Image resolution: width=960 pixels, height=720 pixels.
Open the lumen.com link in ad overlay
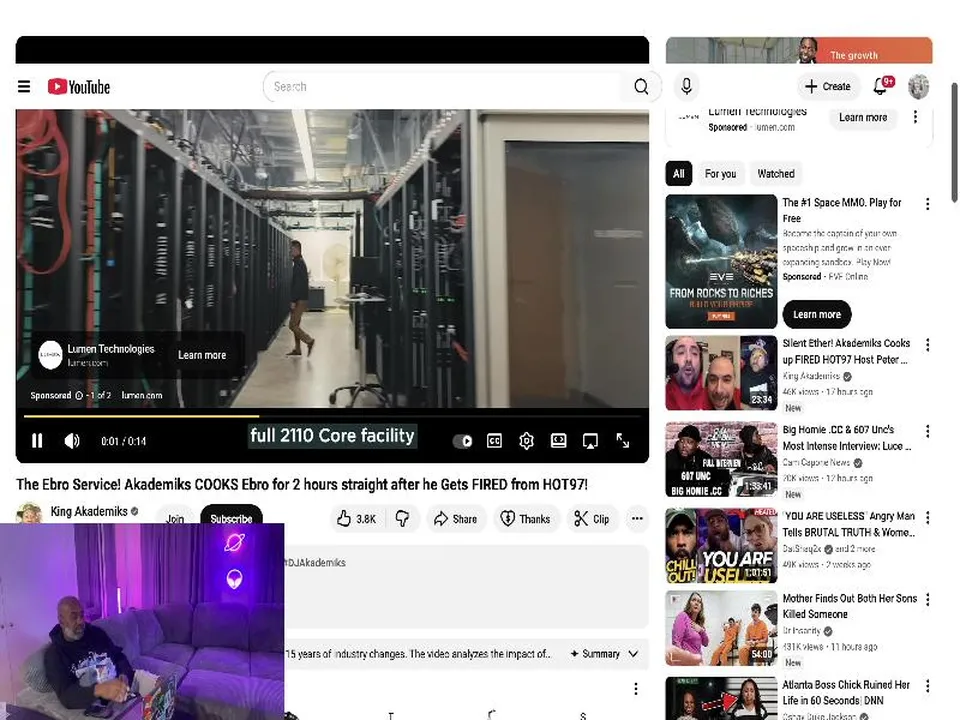[x=141, y=396]
